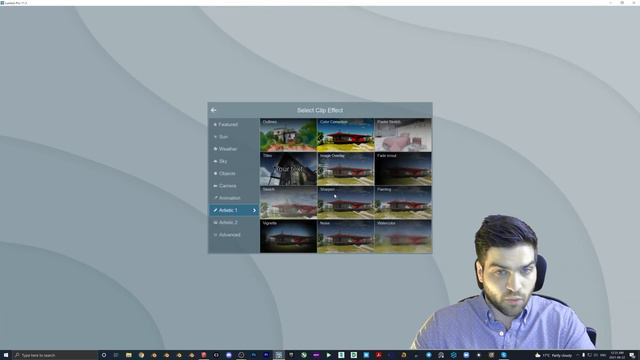
Task: Click the chevron arrow beside Artistic 1
Action: 254,210
